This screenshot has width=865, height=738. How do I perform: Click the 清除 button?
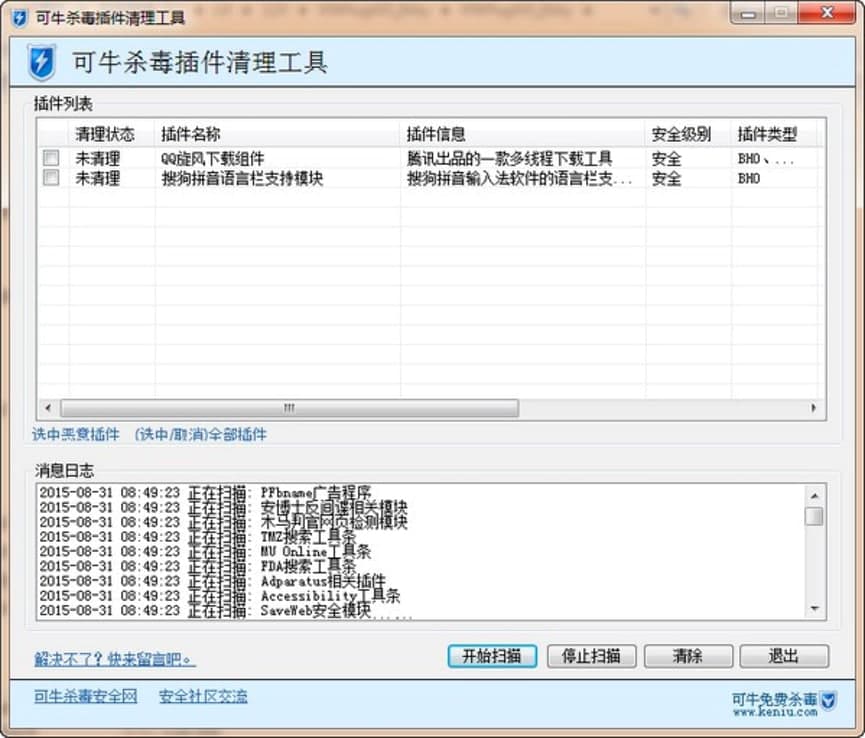688,656
